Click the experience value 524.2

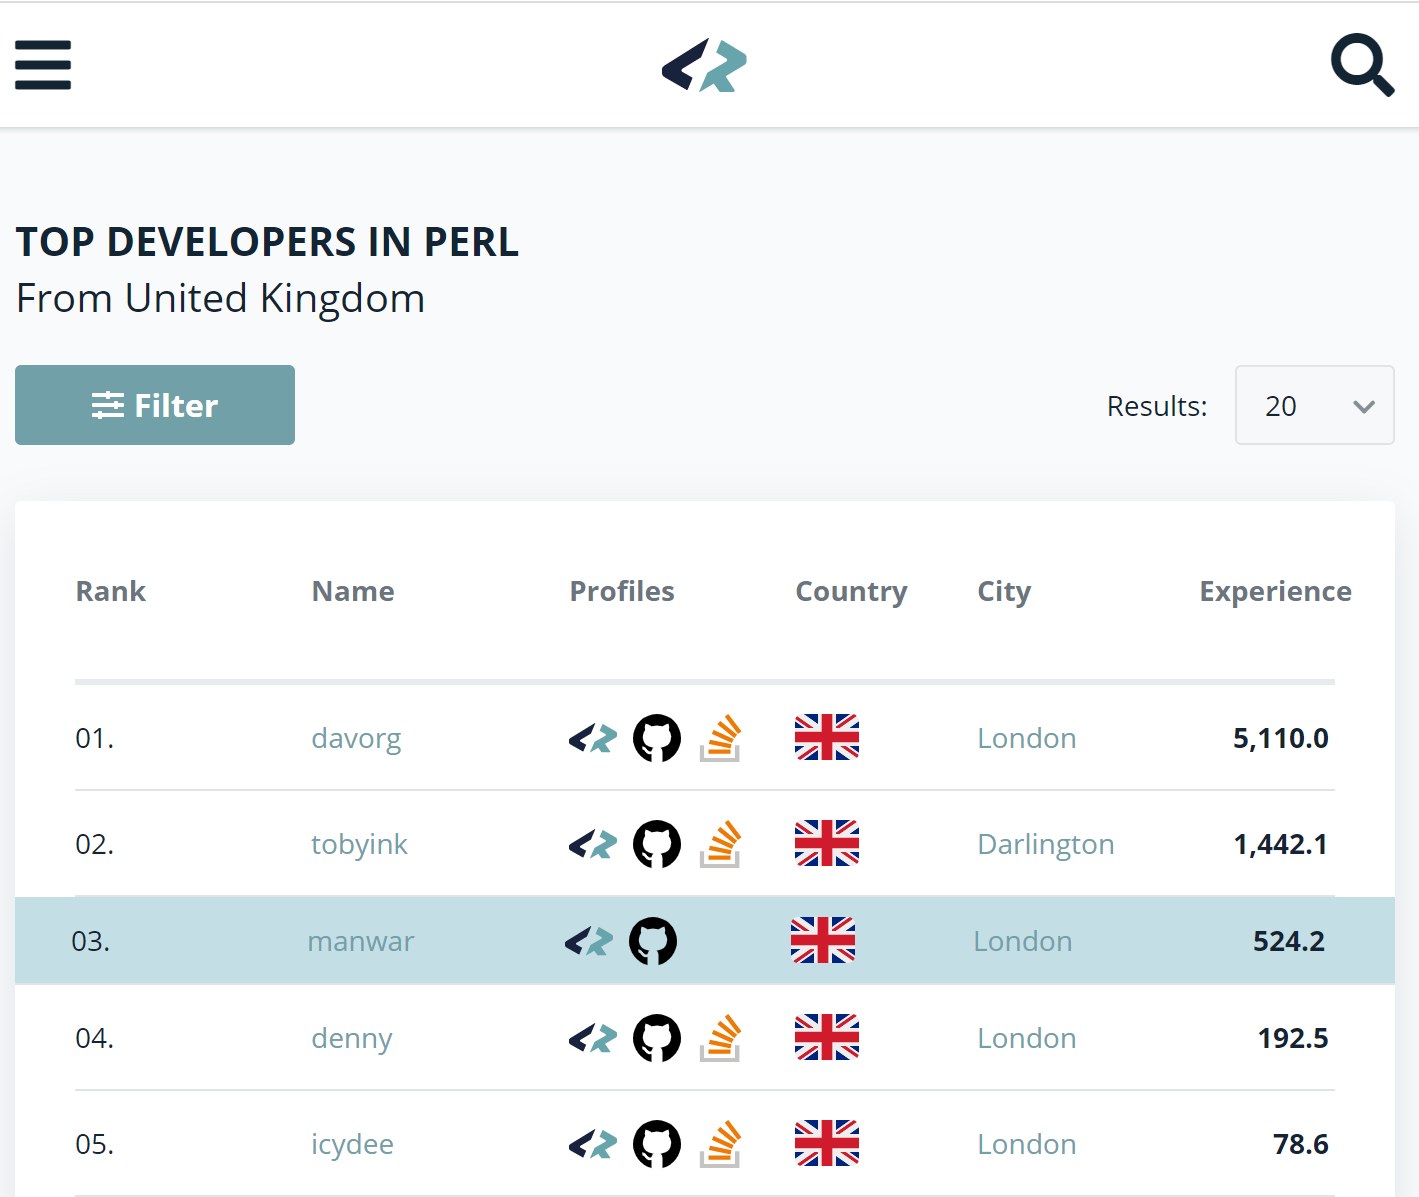pyautogui.click(x=1289, y=941)
